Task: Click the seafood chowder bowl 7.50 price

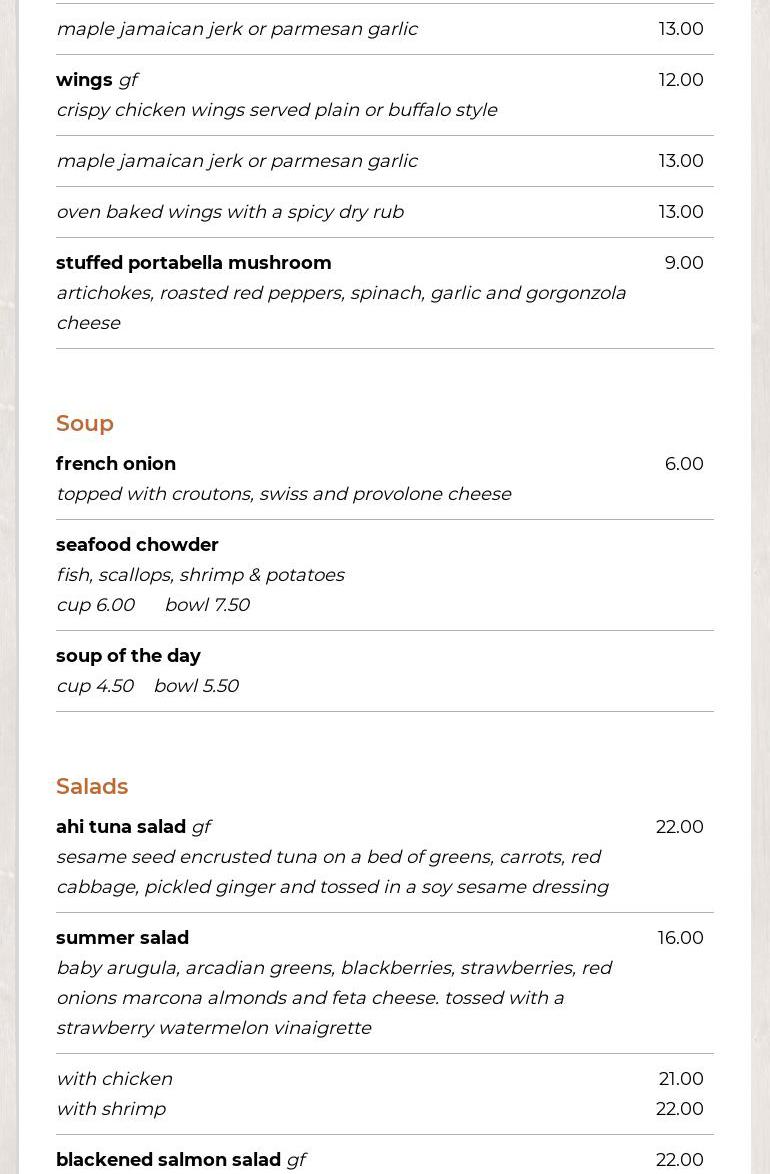Action: [206, 605]
